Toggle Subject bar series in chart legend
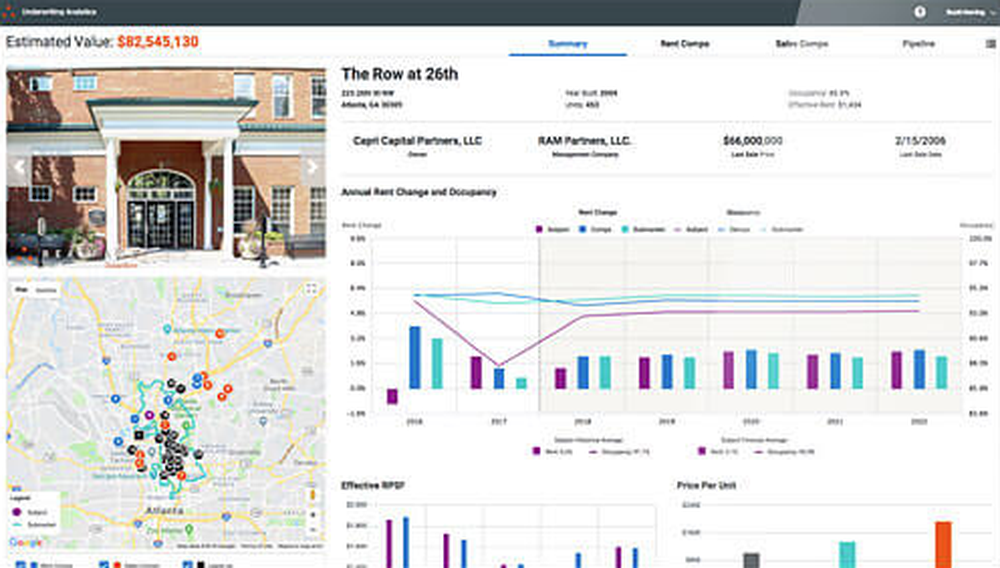 552,229
